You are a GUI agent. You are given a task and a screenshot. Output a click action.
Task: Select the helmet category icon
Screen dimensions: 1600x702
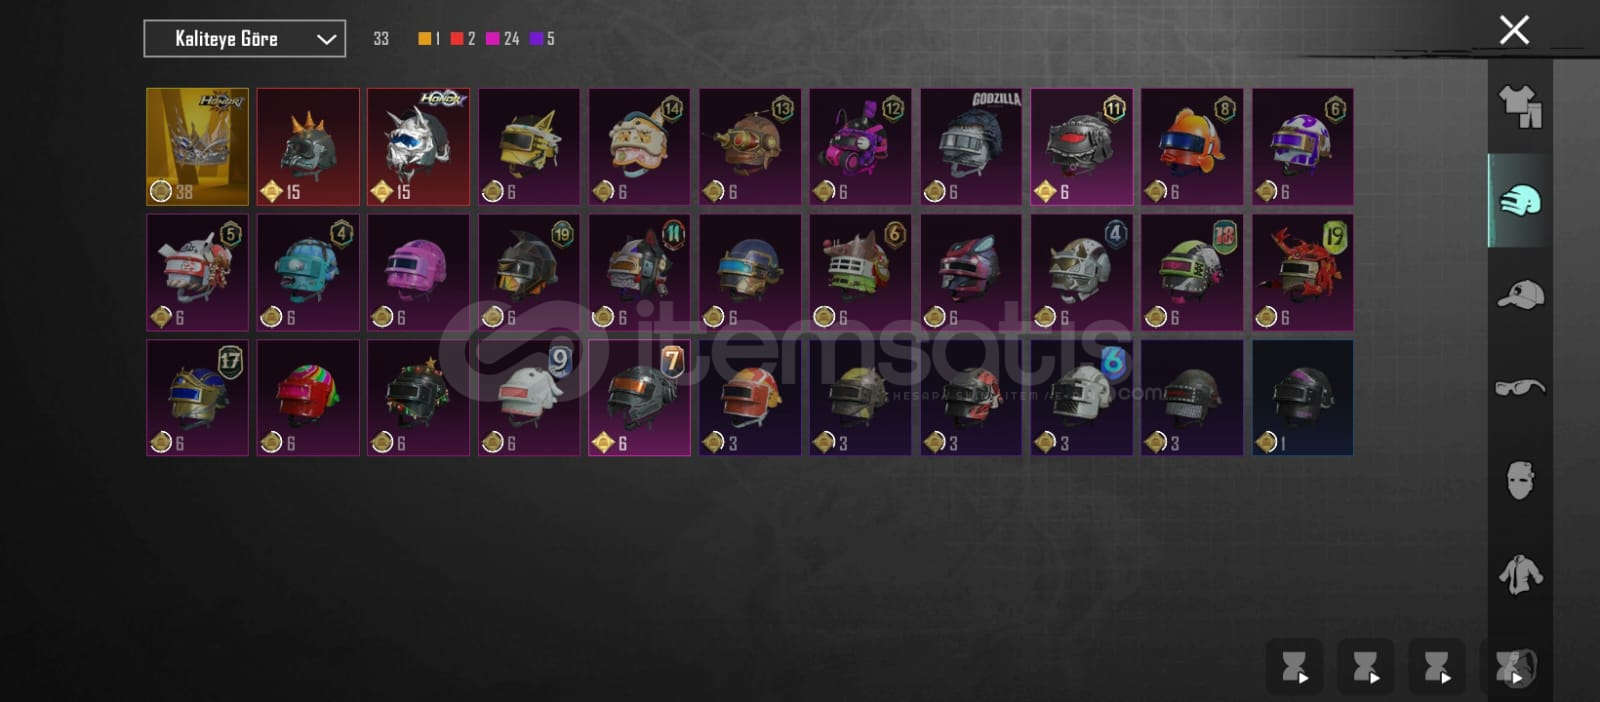point(1520,200)
